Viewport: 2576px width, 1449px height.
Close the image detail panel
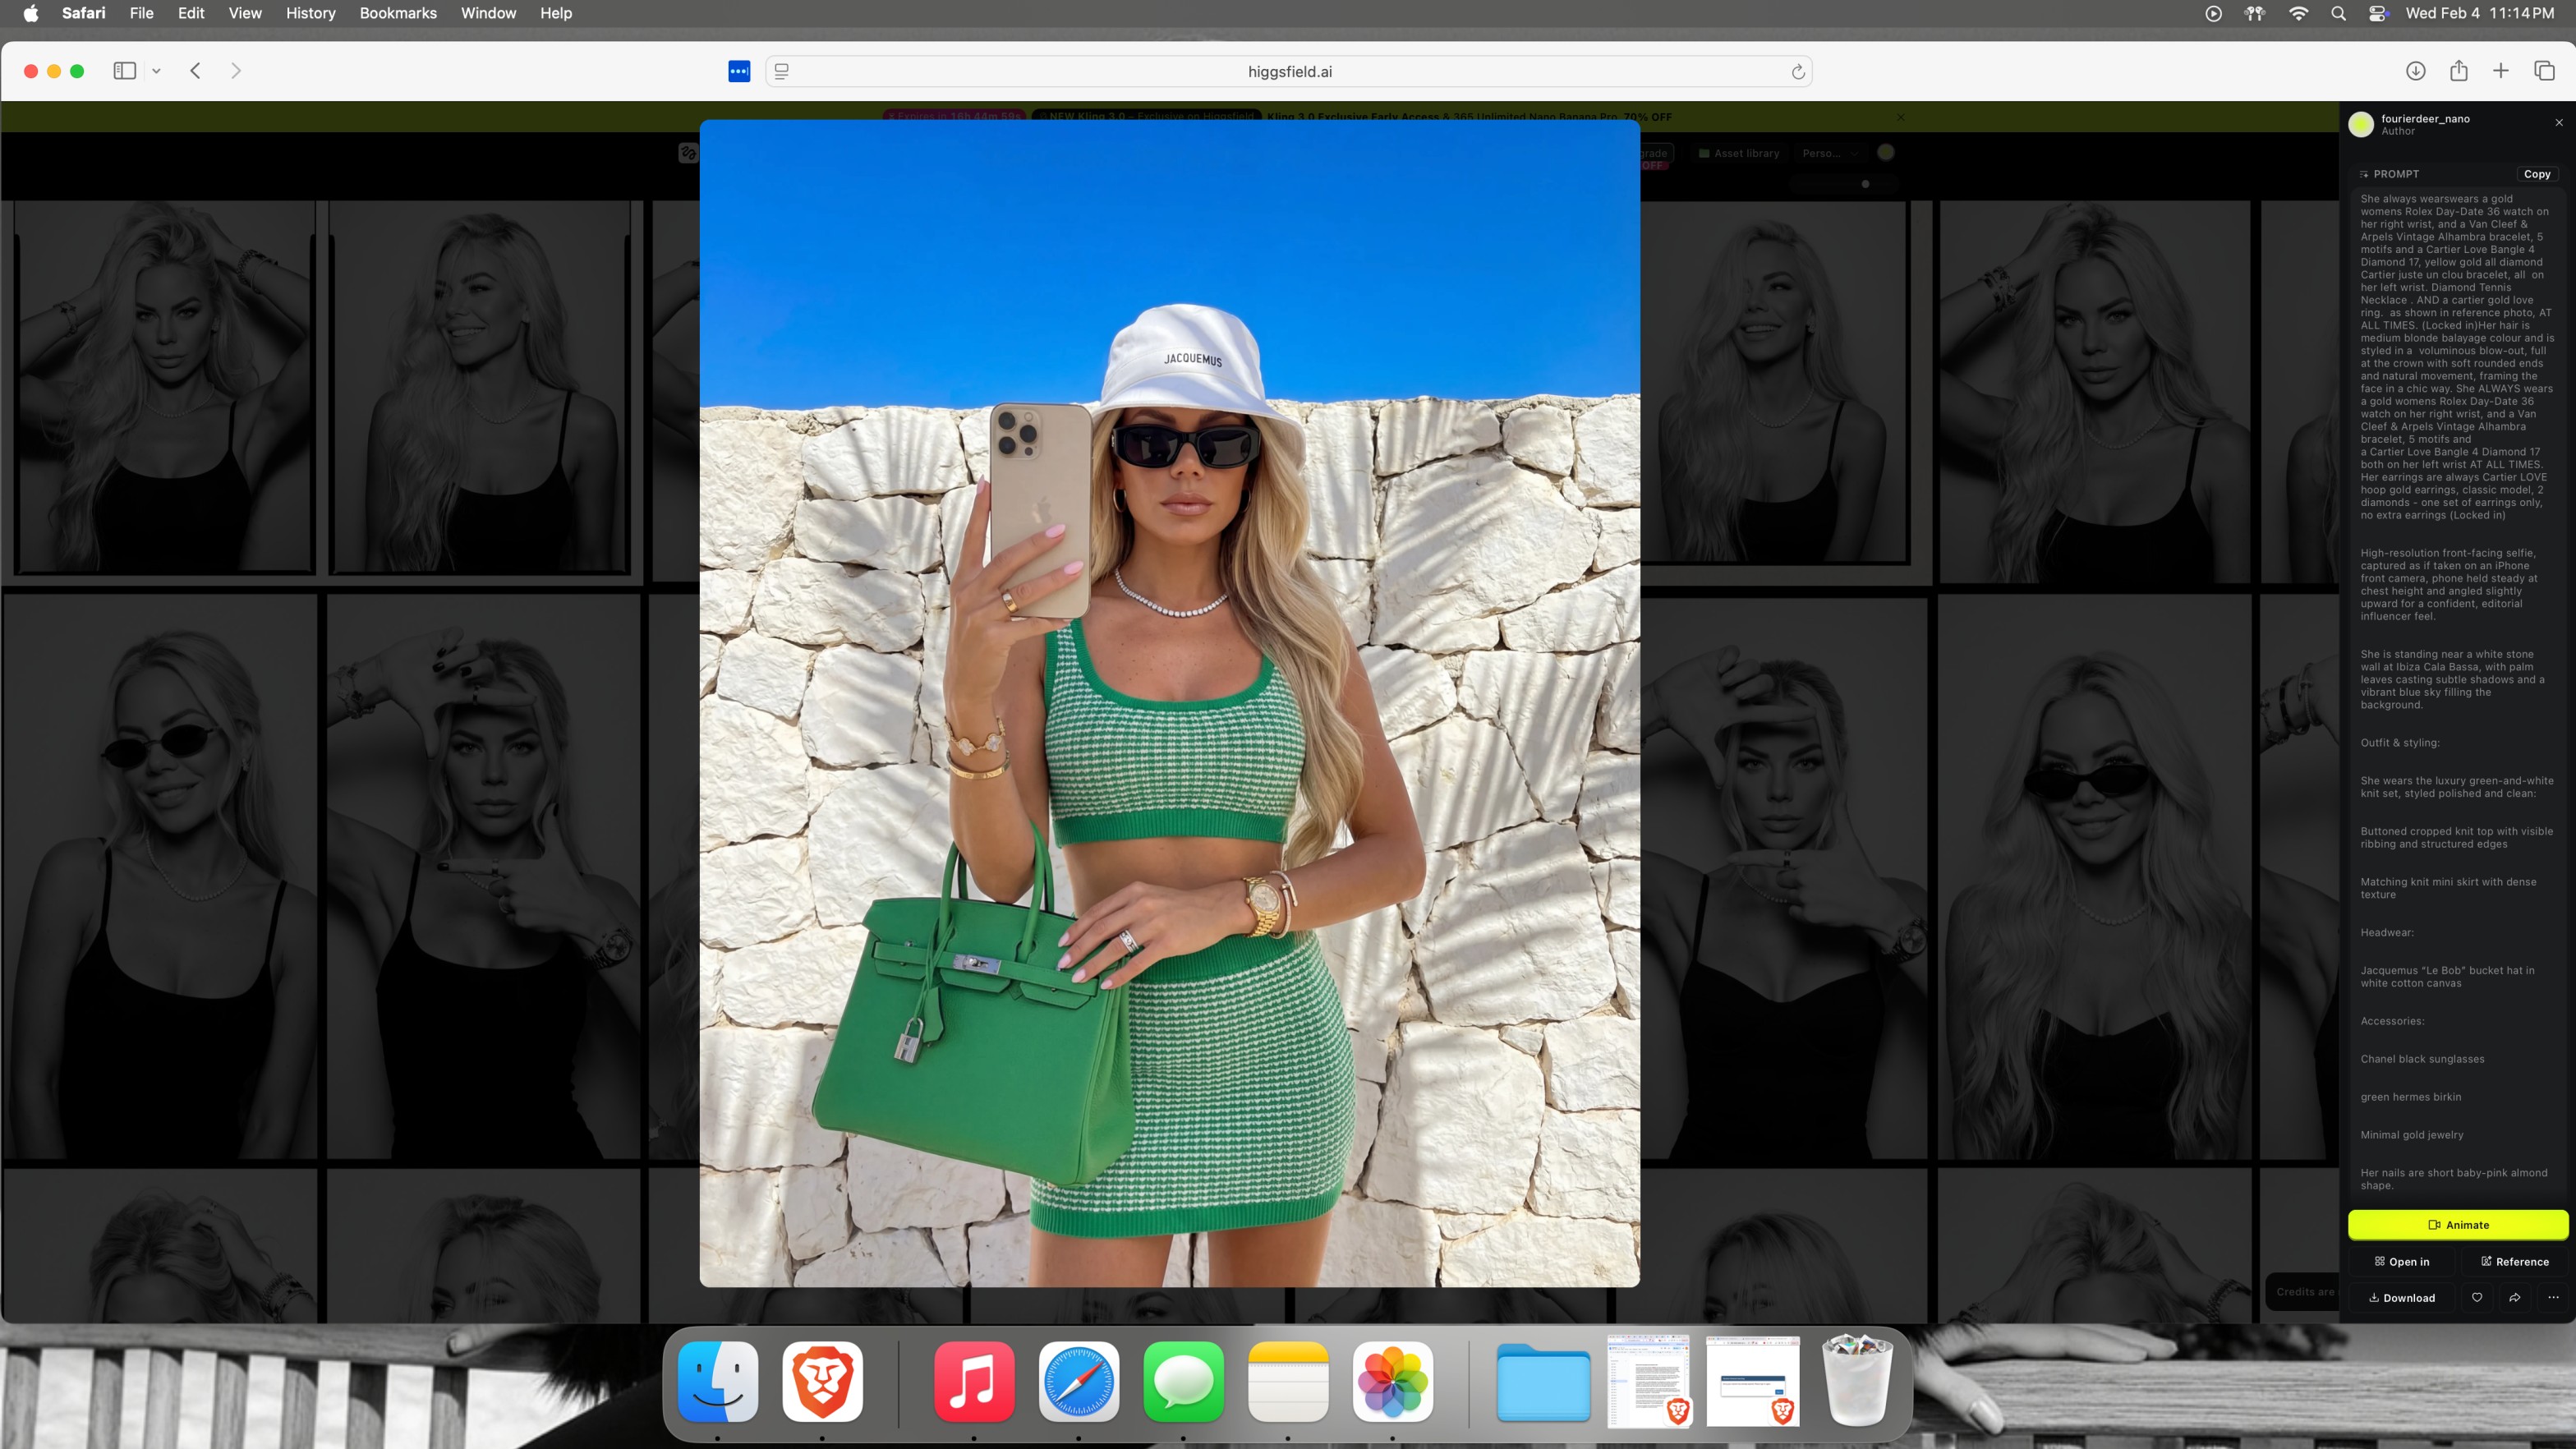pos(2559,123)
